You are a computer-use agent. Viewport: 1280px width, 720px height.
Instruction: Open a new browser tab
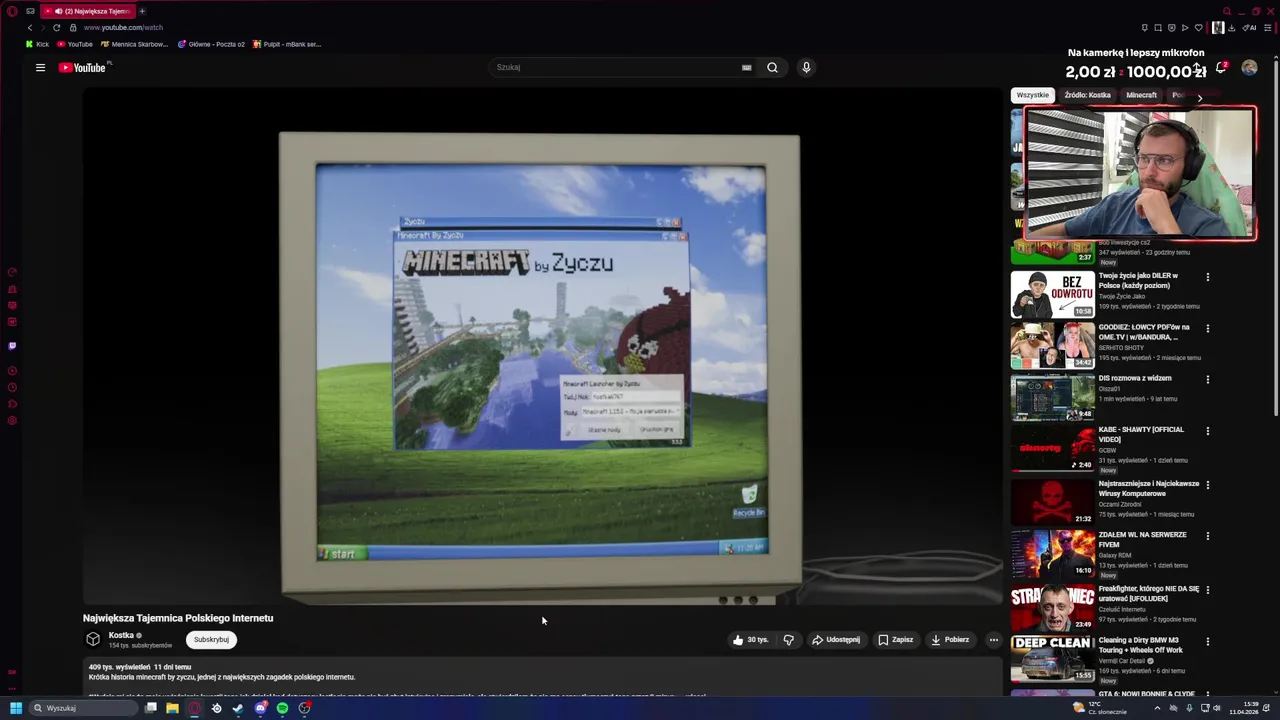(x=142, y=11)
